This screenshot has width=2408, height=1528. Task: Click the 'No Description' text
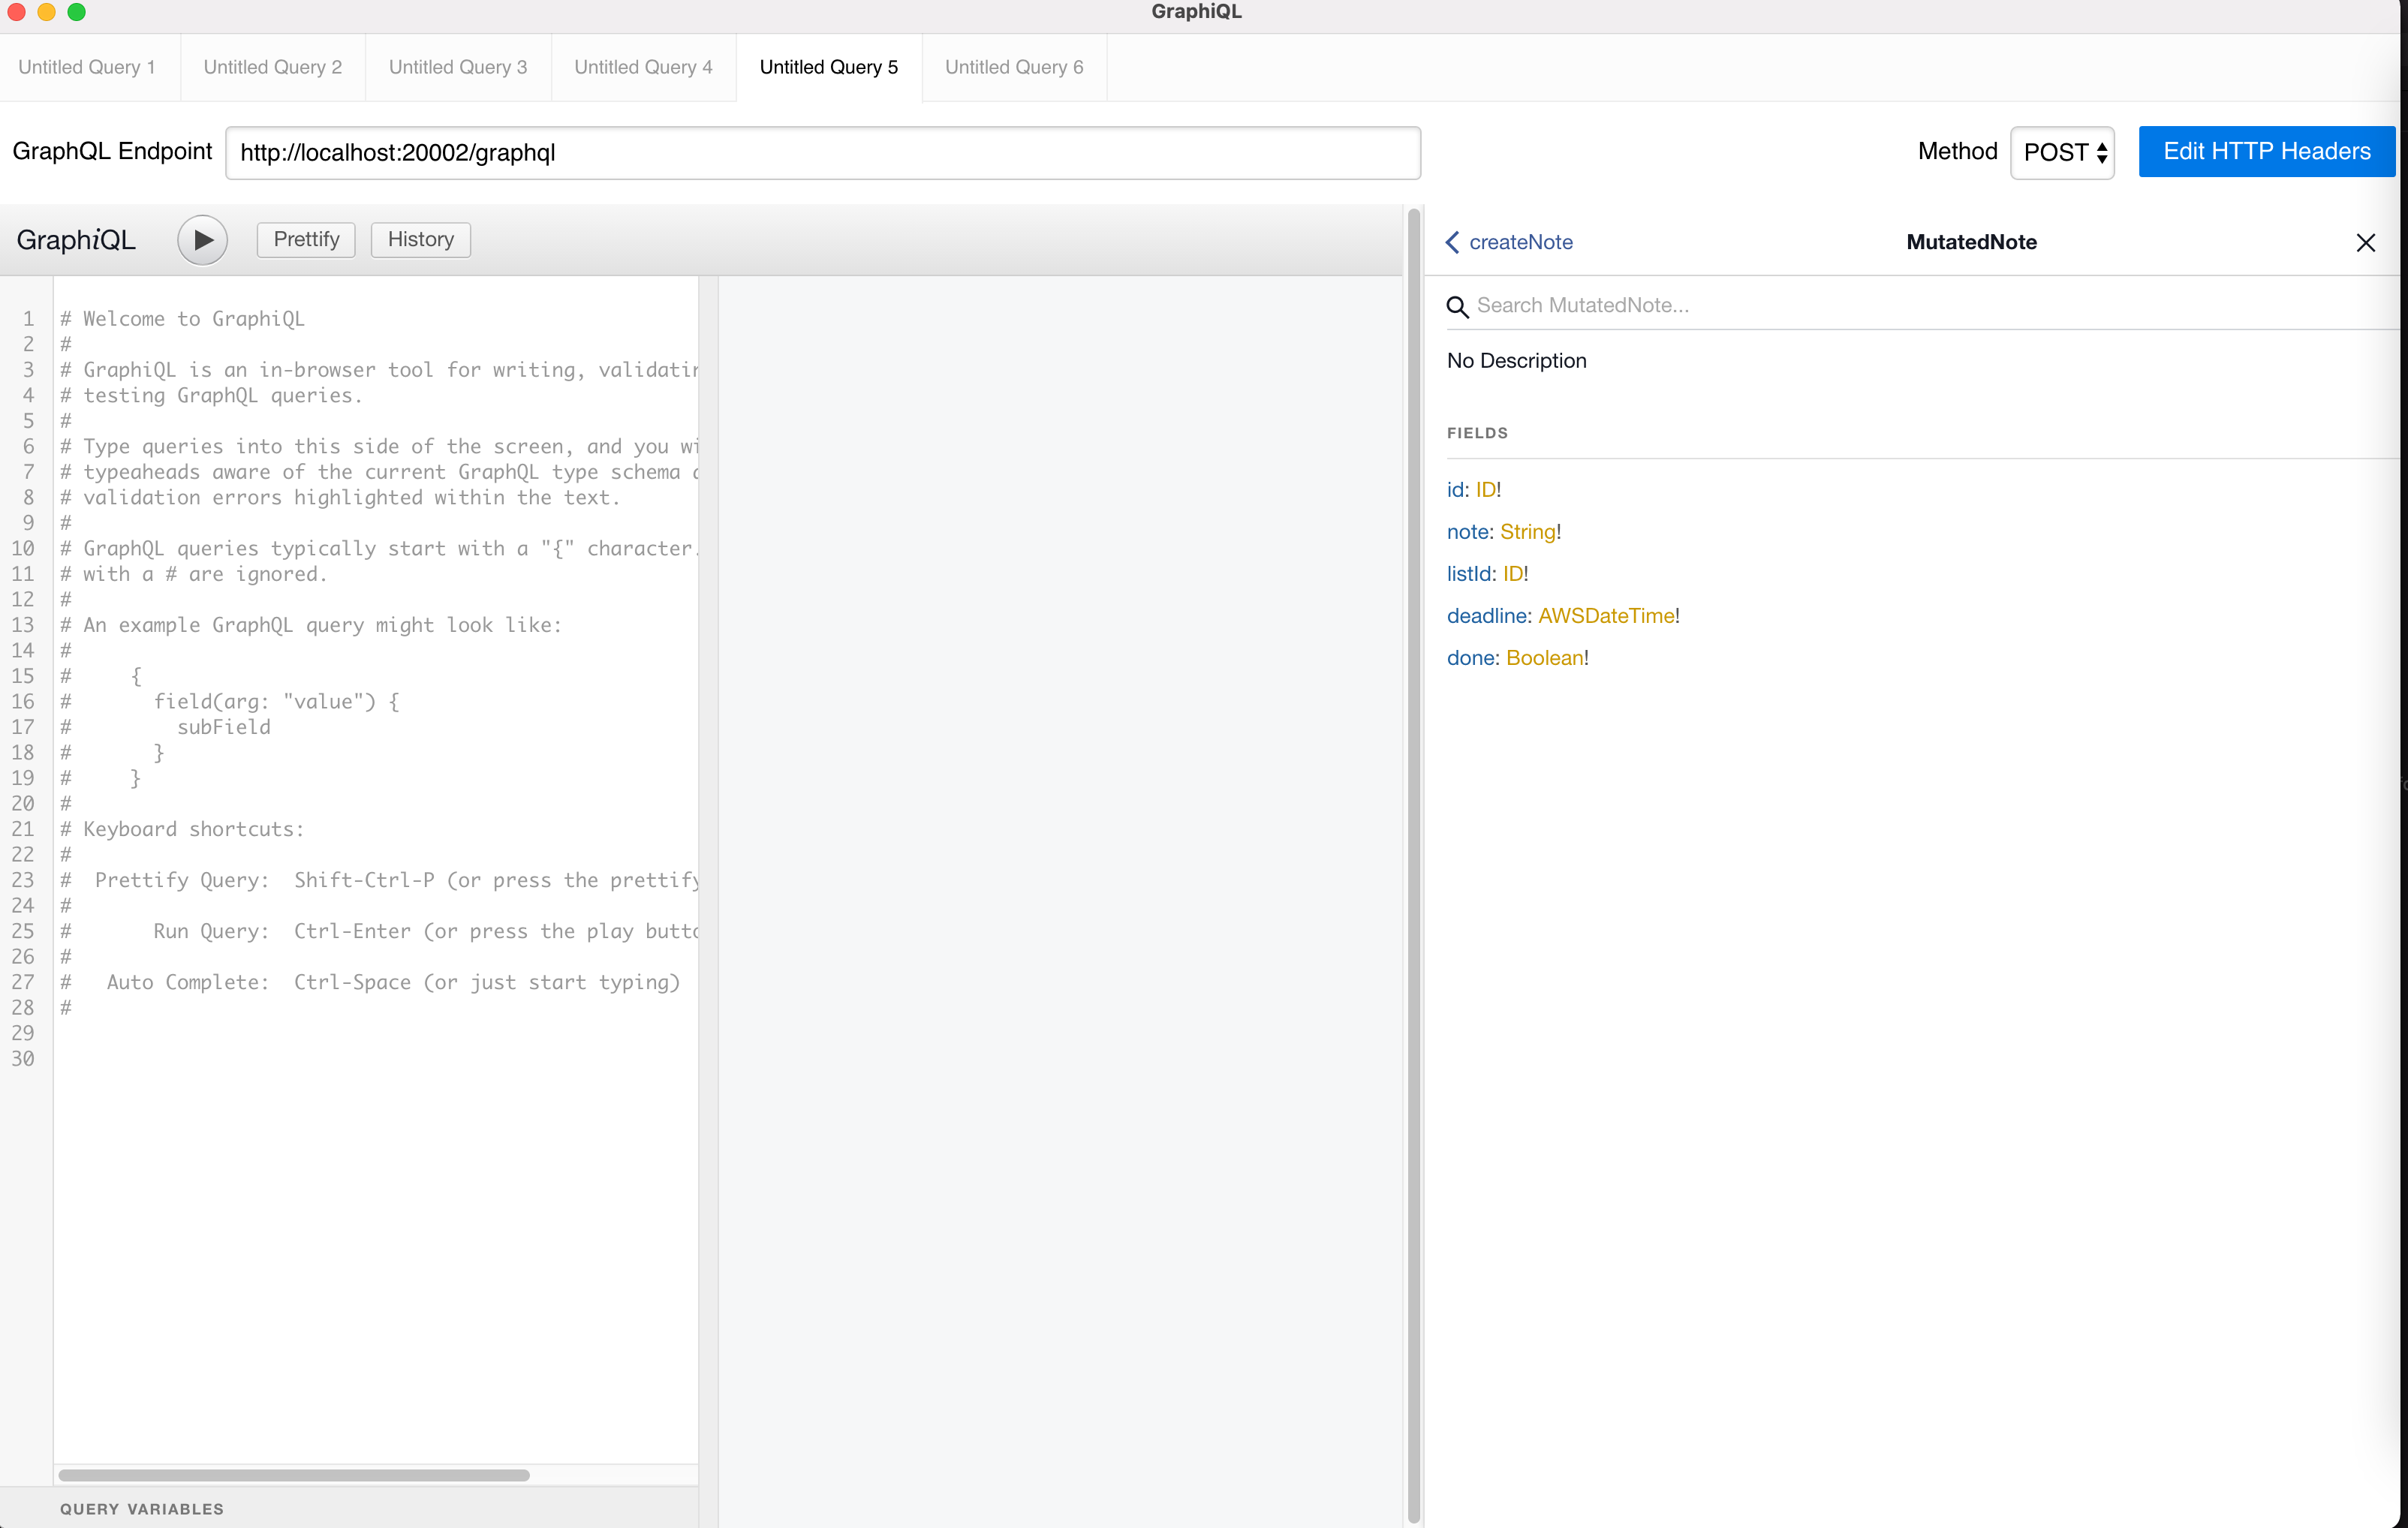1516,361
